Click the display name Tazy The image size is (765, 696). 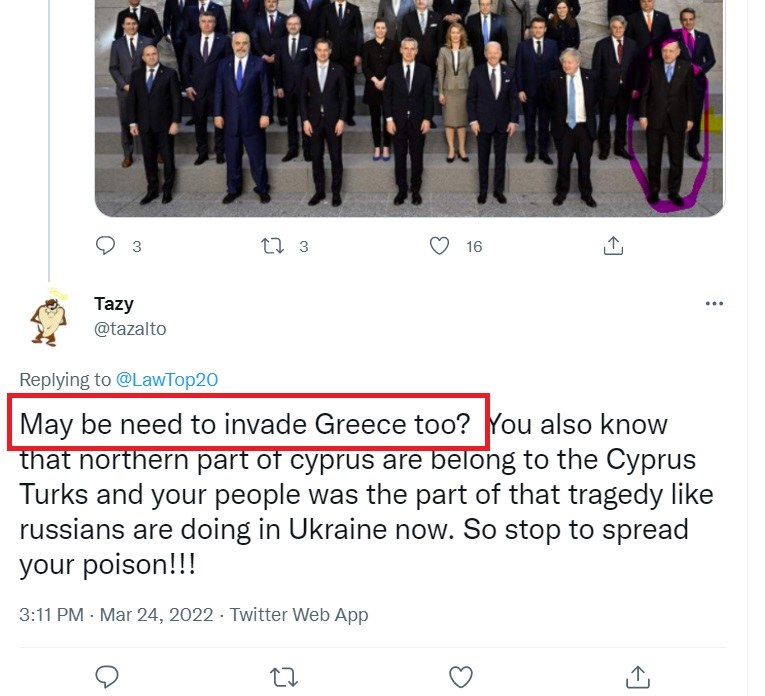(x=114, y=304)
